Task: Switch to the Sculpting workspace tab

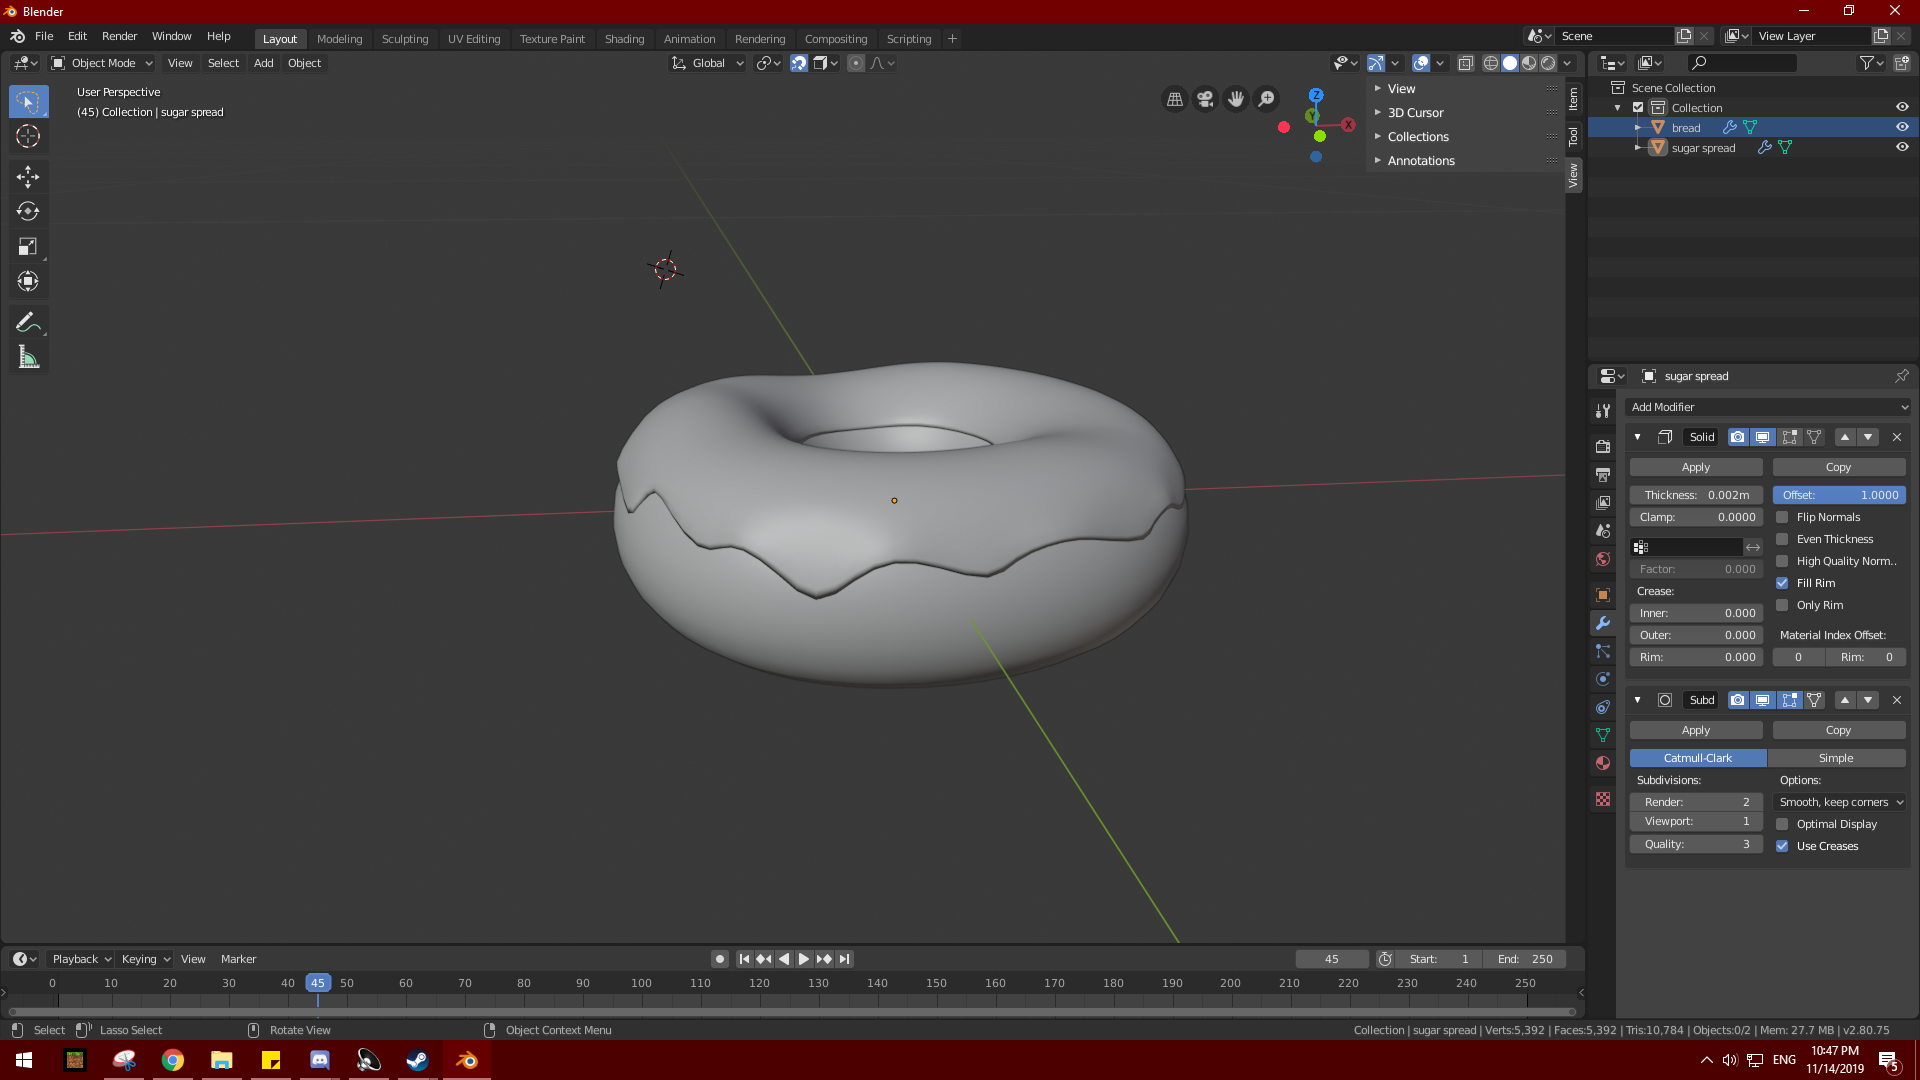Action: 405,39
